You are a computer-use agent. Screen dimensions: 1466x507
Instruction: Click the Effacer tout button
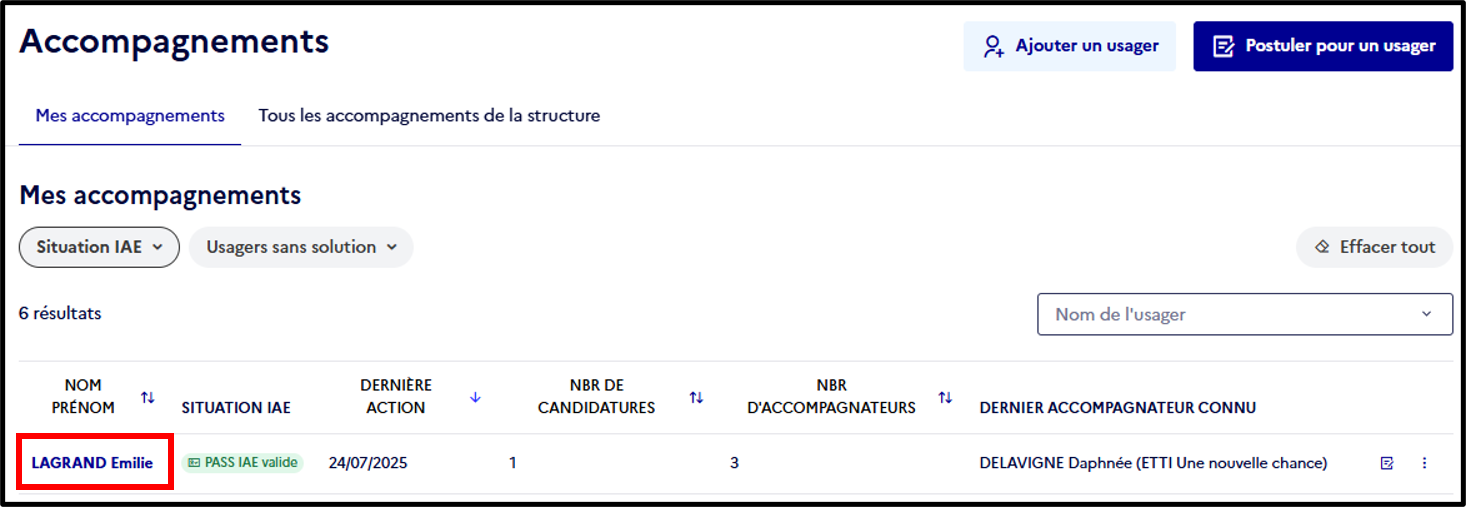1374,247
